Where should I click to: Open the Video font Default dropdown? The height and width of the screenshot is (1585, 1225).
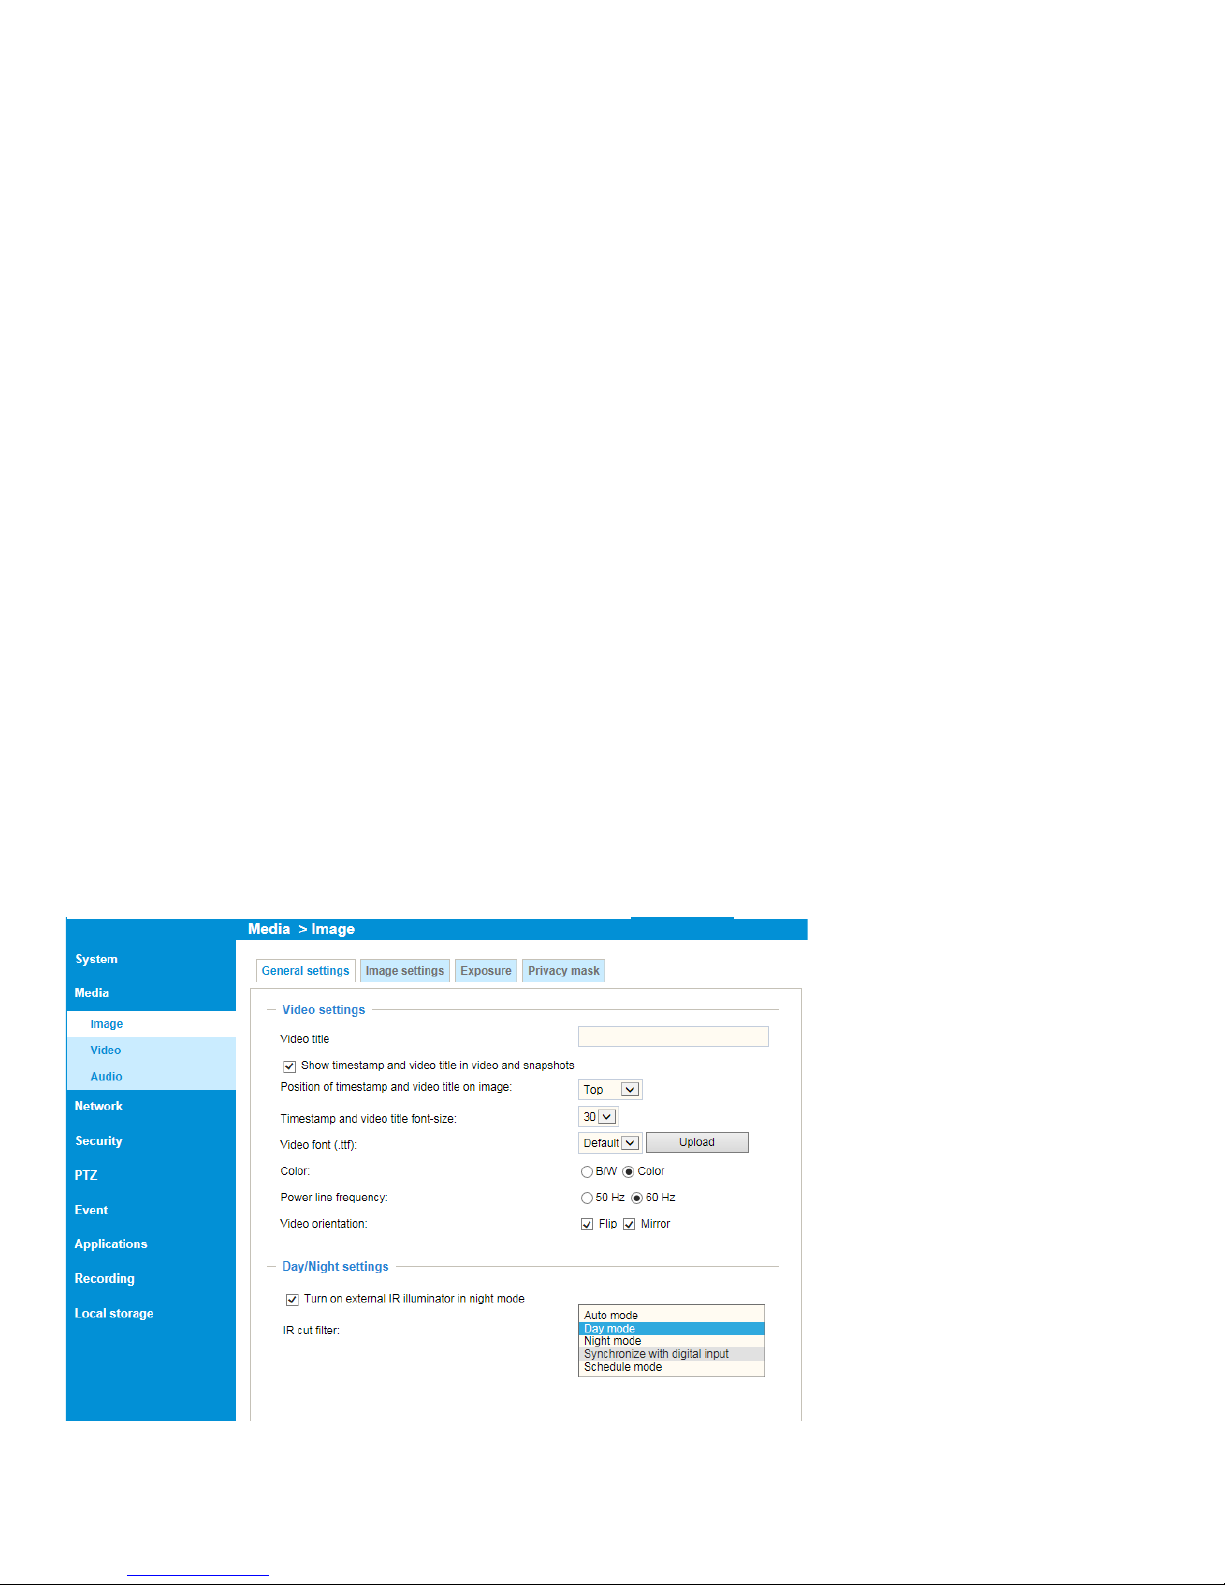coord(610,1143)
